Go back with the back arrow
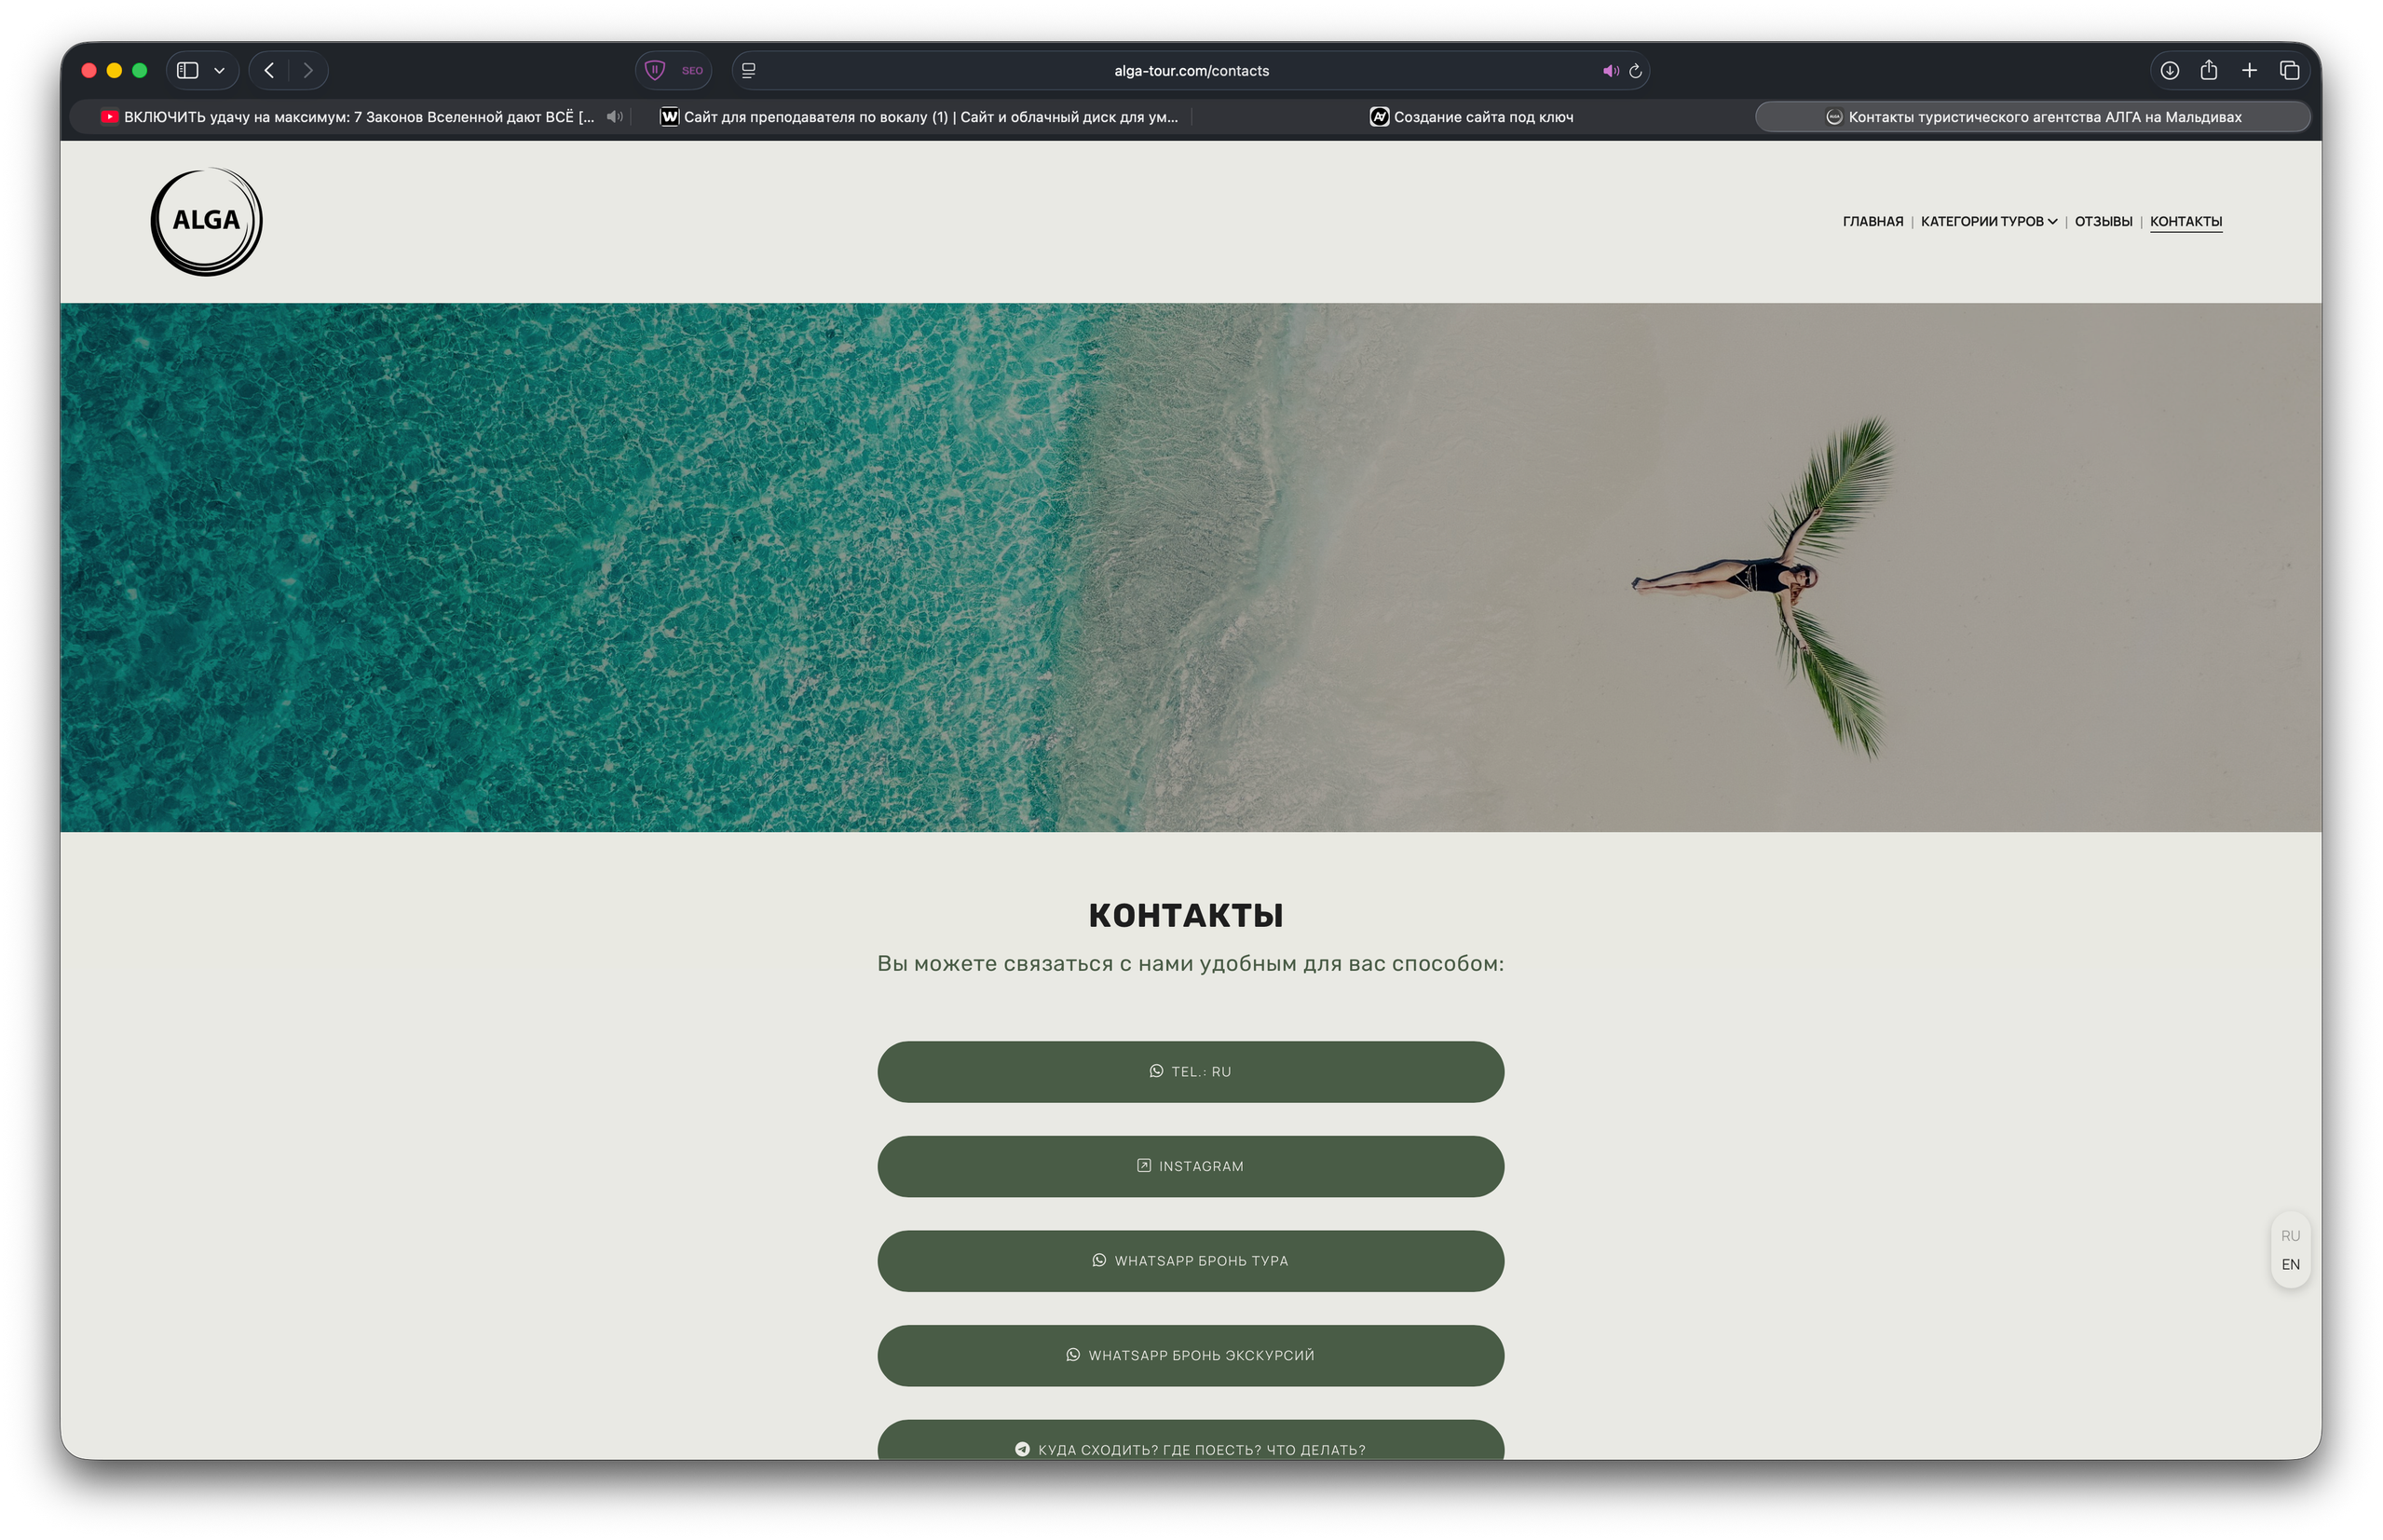2383x1540 pixels. [x=268, y=70]
